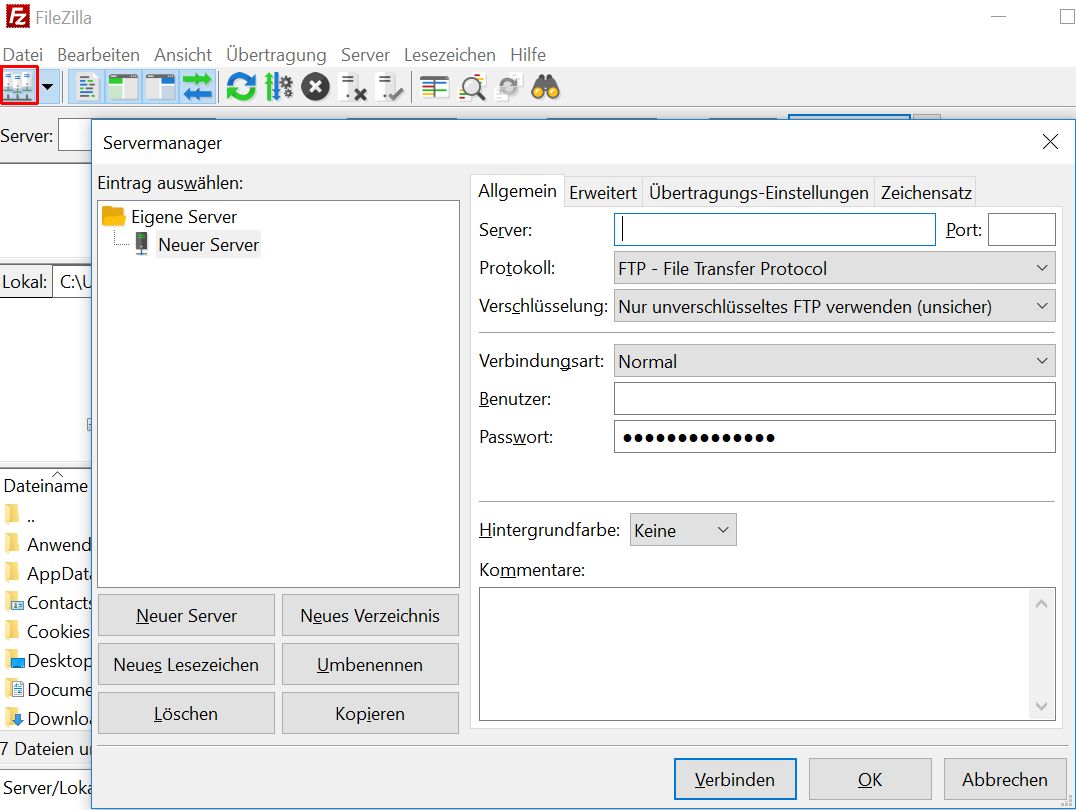Switch to the Erweitert tab

coord(603,193)
